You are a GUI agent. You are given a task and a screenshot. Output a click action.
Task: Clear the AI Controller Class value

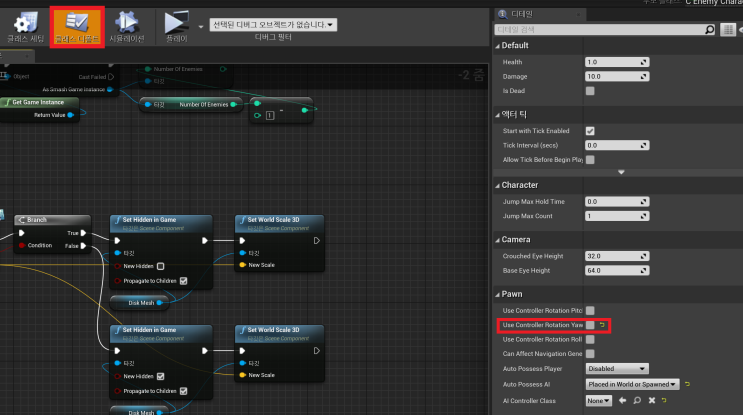point(652,401)
